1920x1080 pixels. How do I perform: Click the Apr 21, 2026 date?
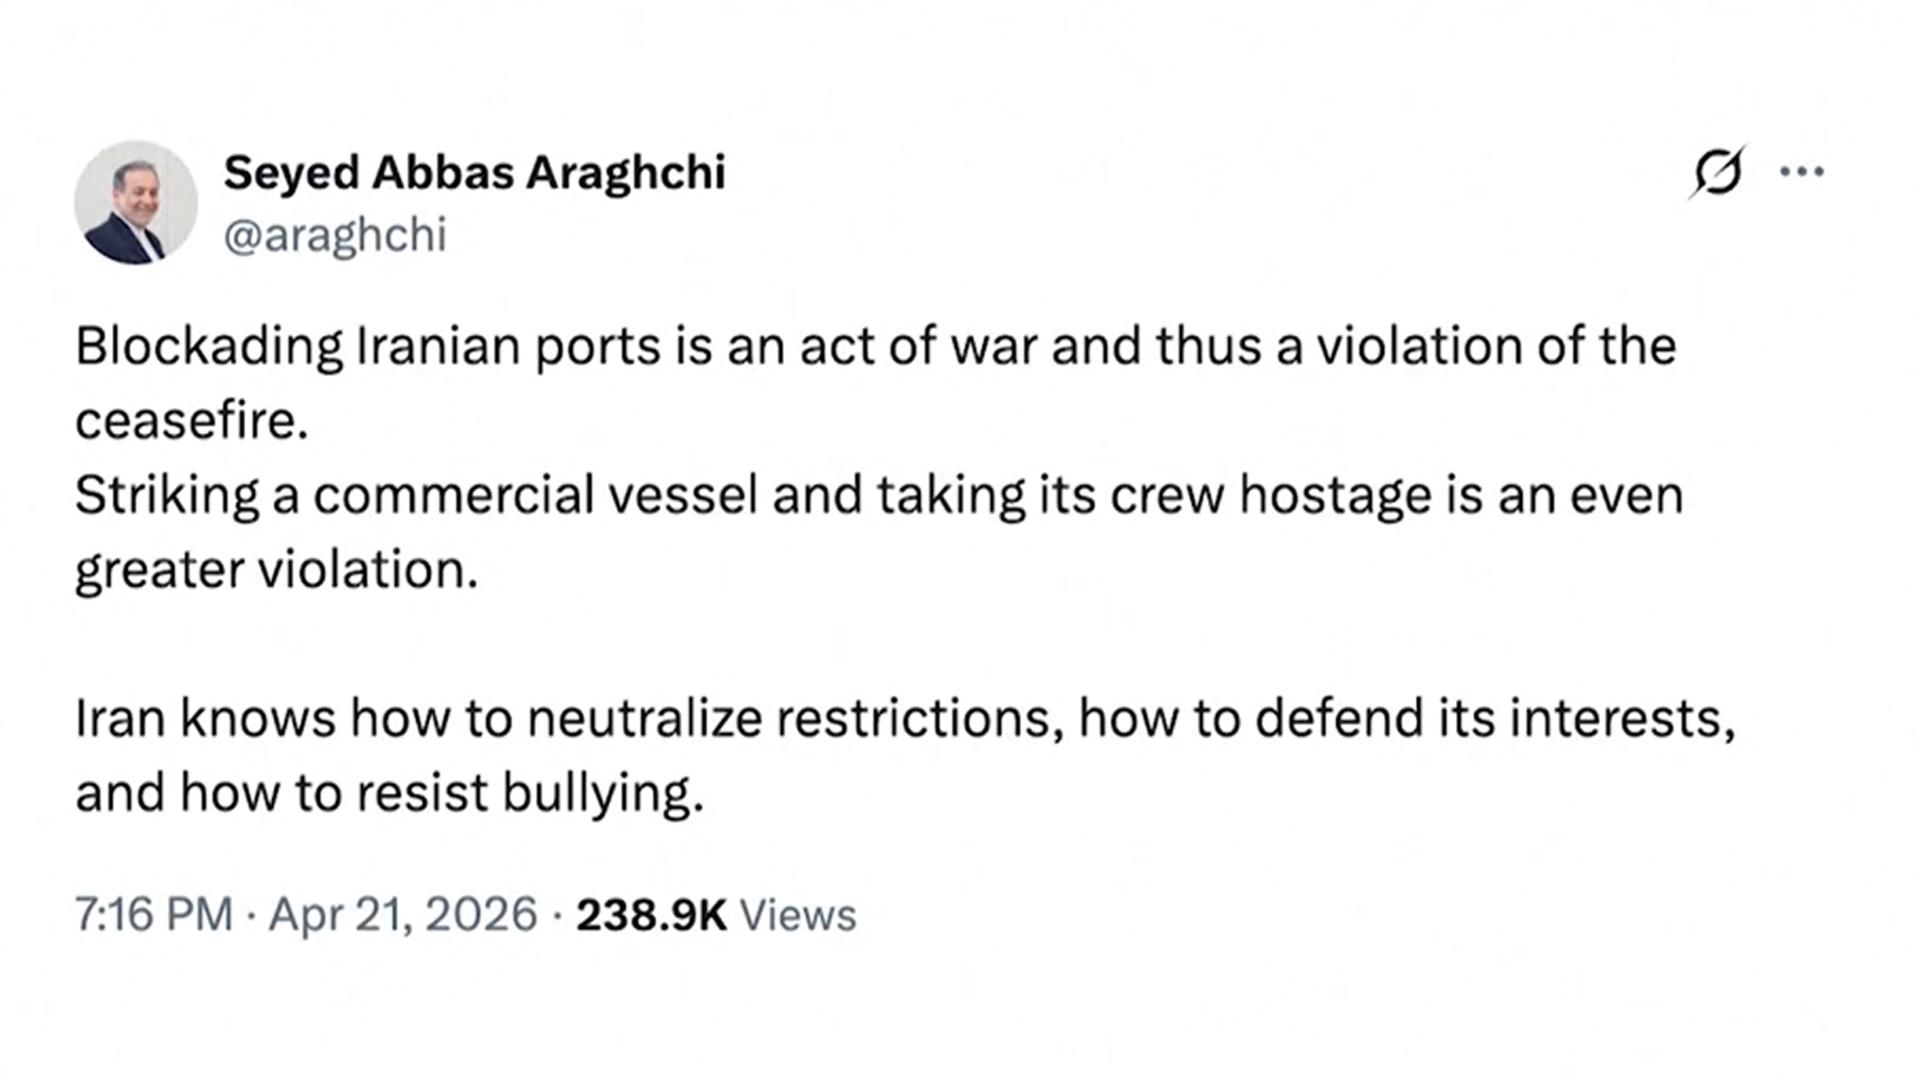coord(403,914)
